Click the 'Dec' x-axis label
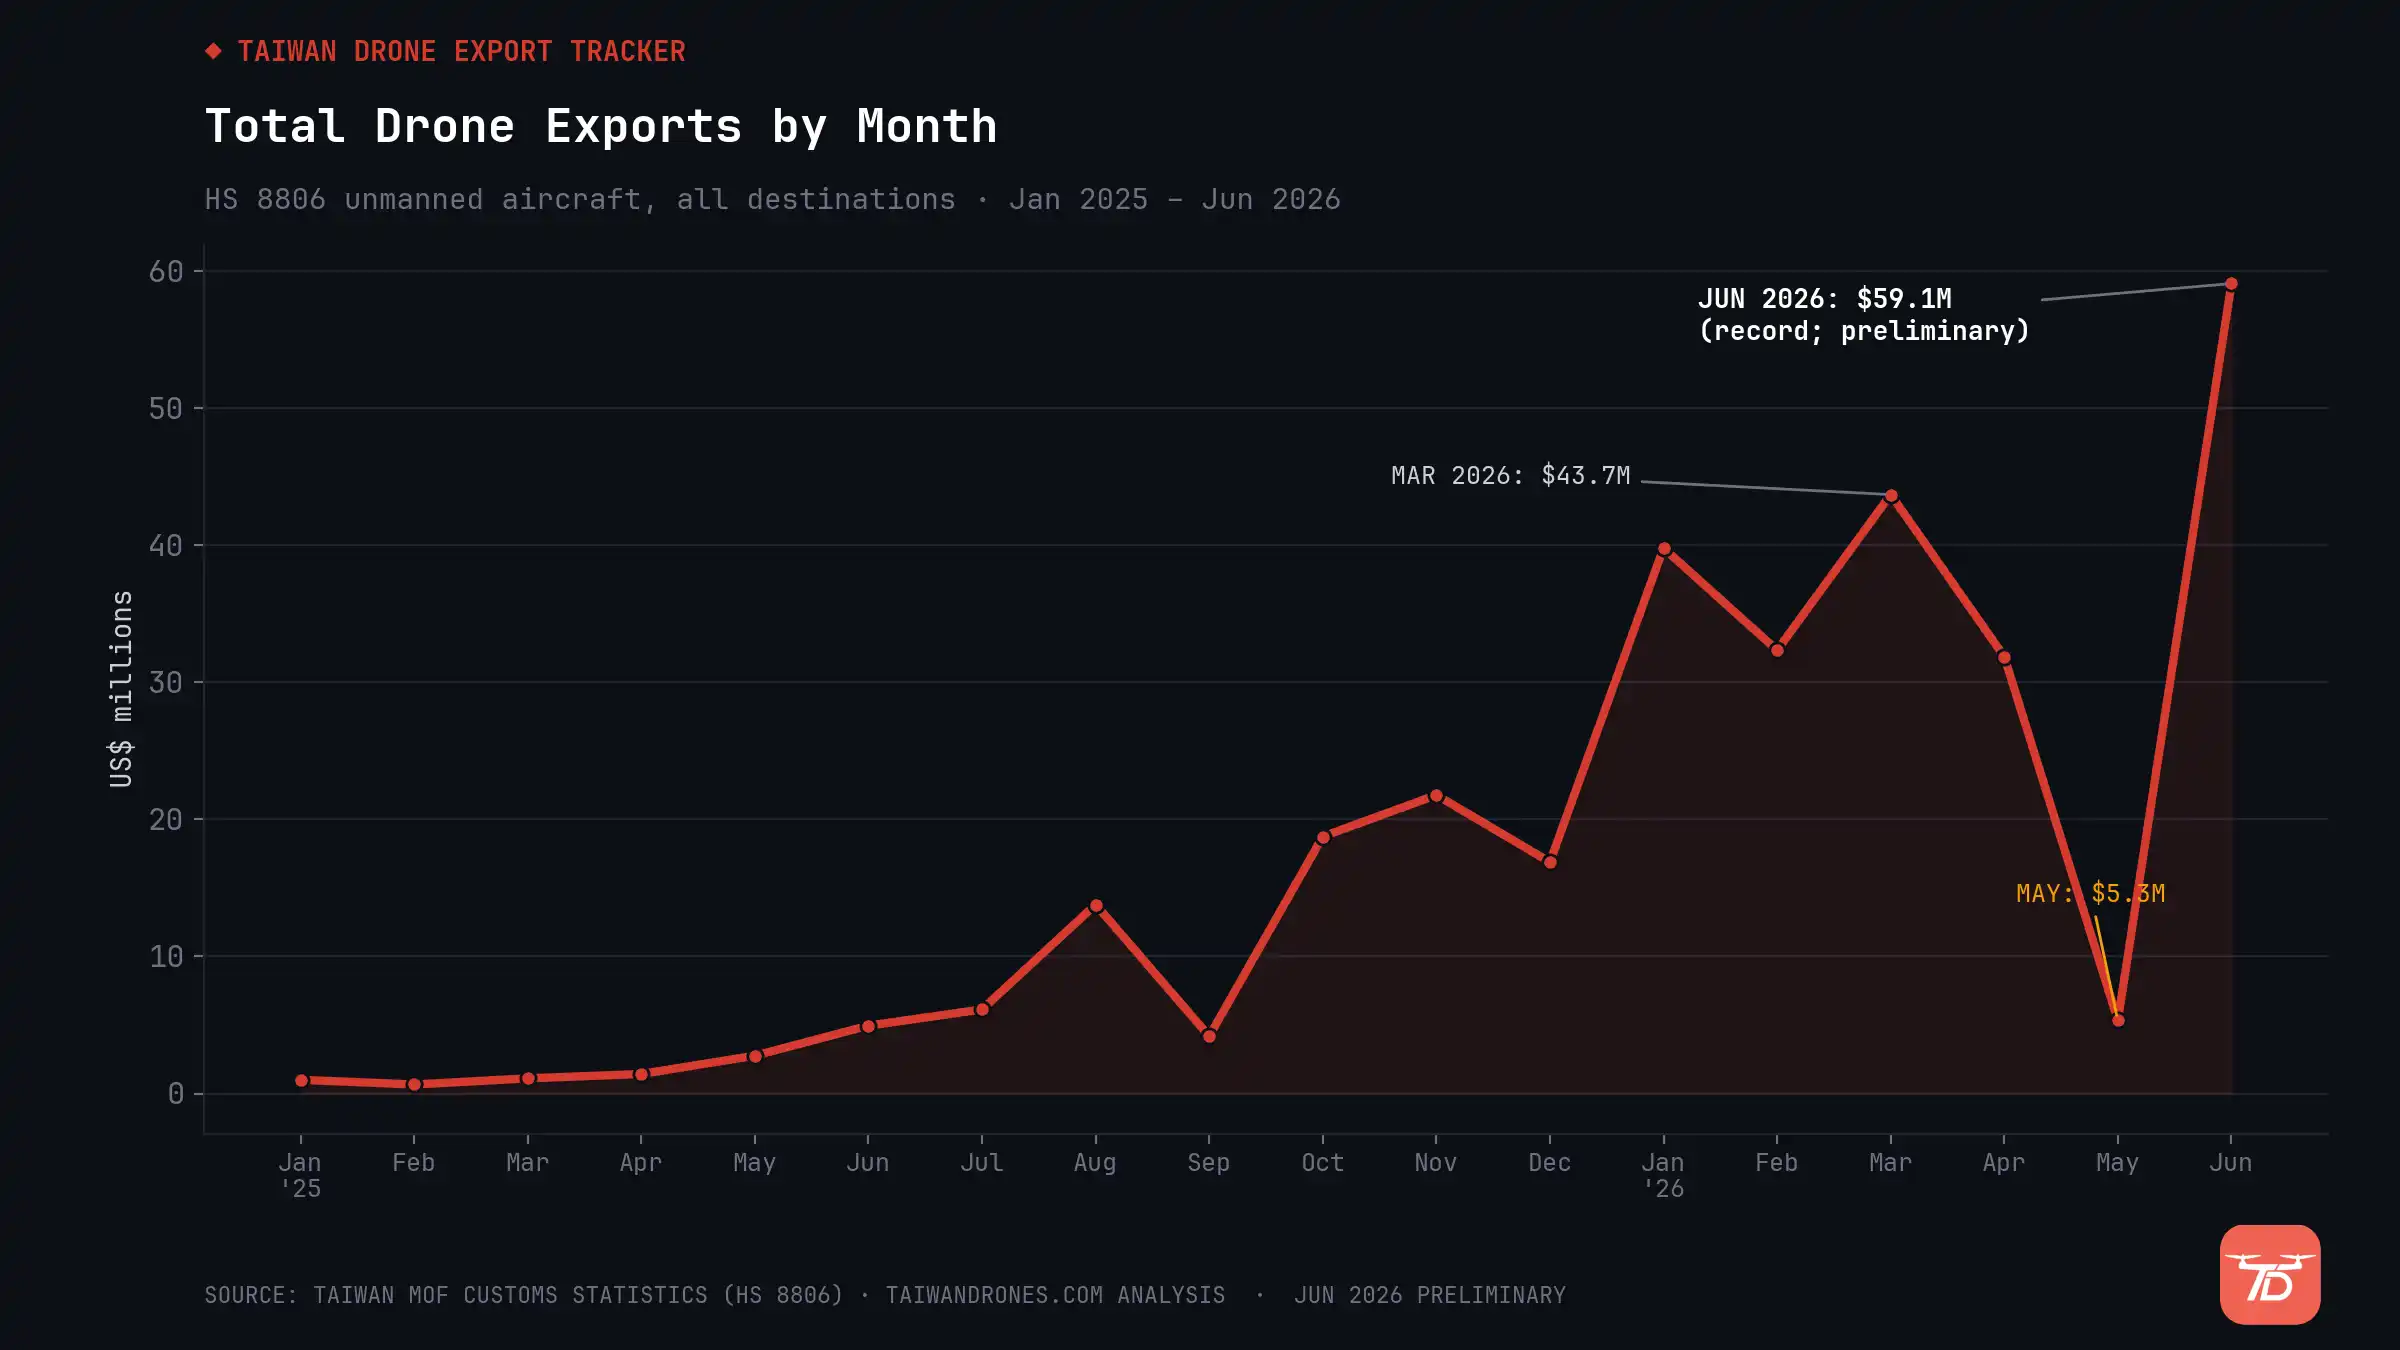Screen dimensions: 2400x1350 tap(1549, 1162)
